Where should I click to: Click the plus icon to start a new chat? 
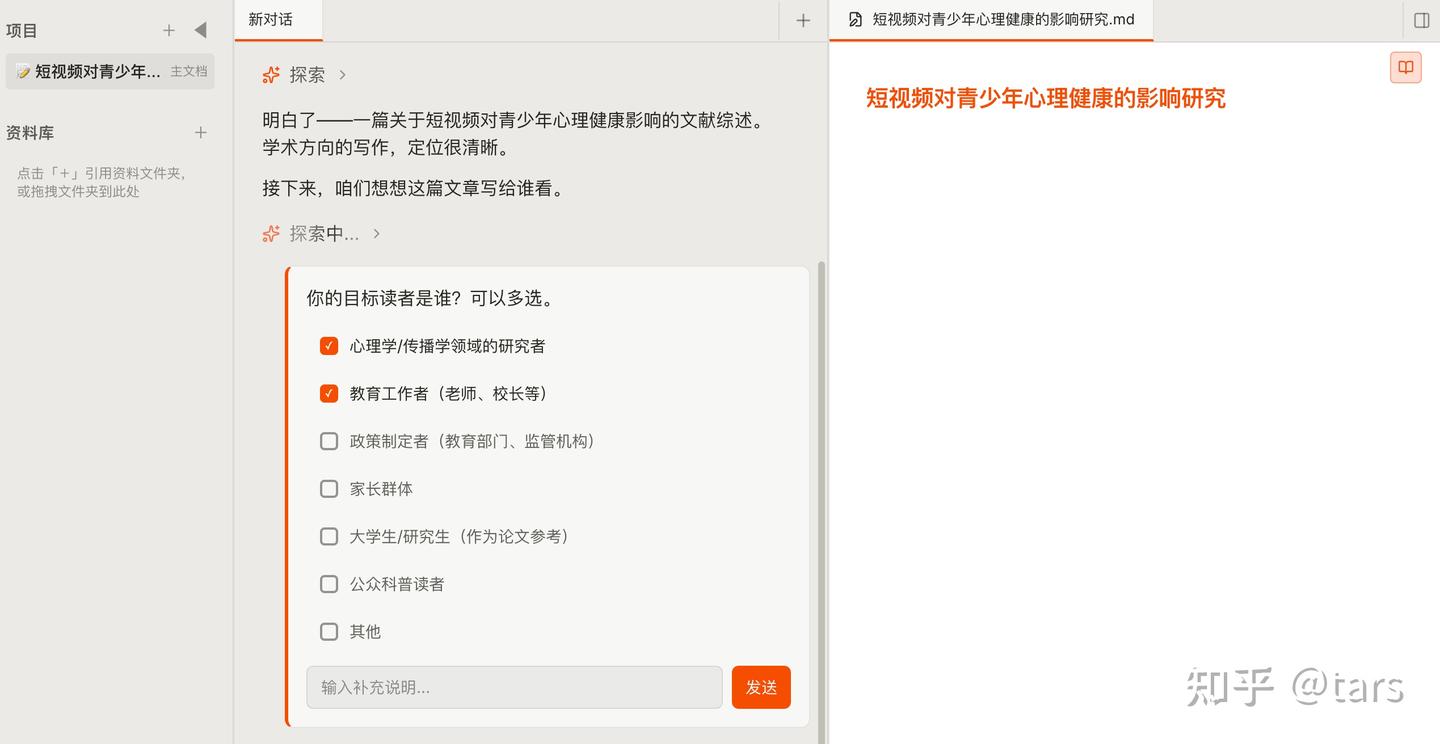click(802, 19)
